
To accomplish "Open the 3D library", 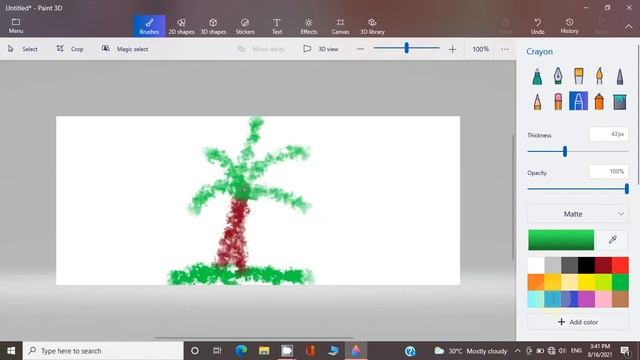I will (372, 26).
